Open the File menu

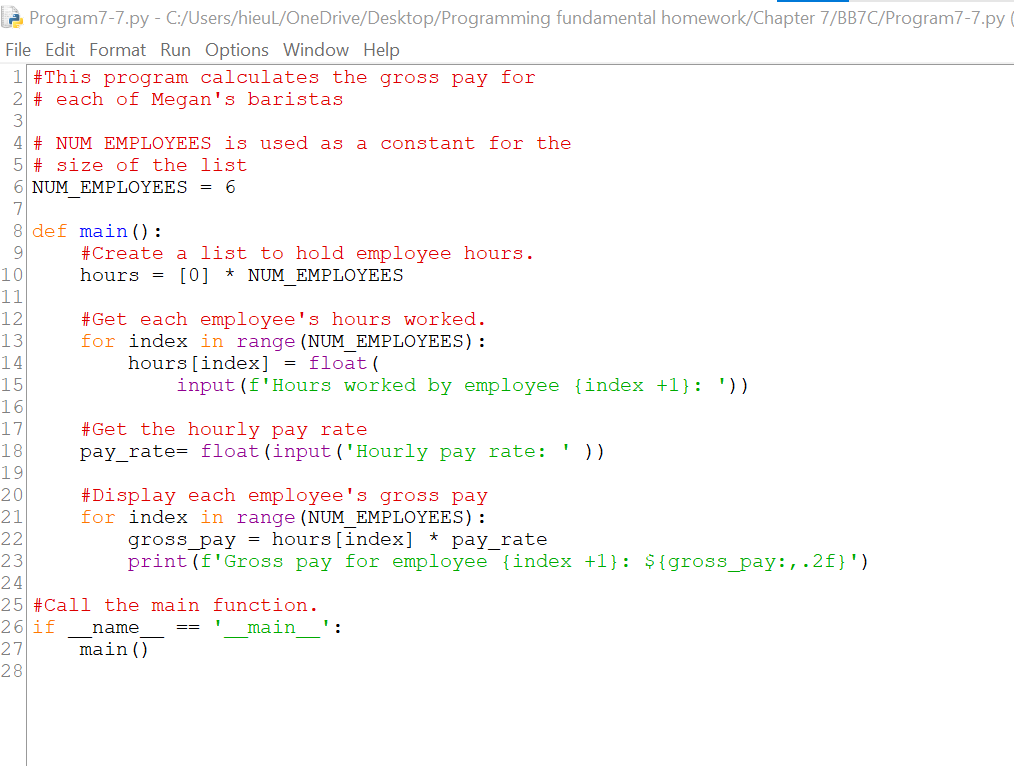pos(18,49)
